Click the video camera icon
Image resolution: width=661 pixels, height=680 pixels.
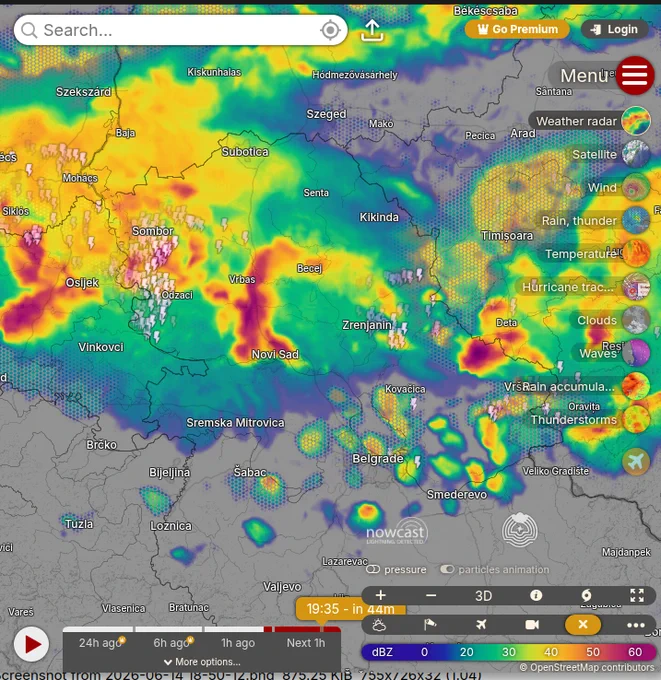pos(532,625)
